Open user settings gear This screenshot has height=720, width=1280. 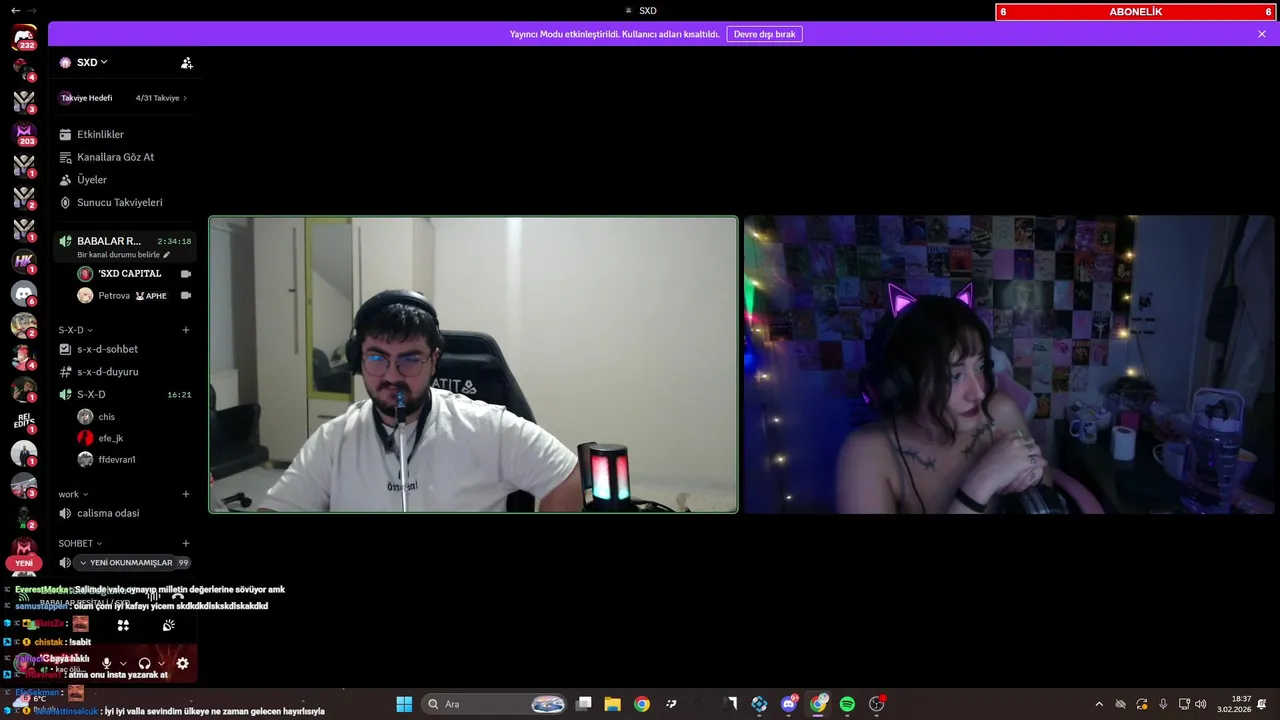[182, 663]
